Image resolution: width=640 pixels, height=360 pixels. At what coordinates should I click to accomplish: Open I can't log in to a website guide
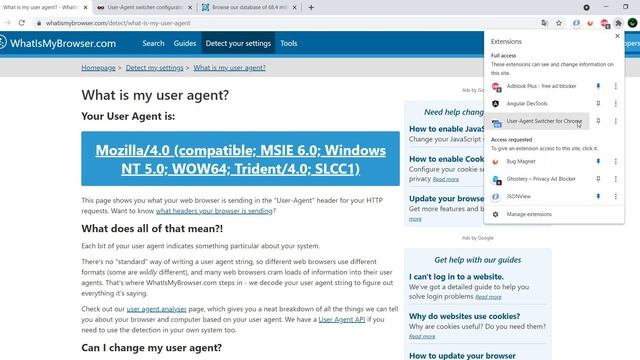click(456, 277)
